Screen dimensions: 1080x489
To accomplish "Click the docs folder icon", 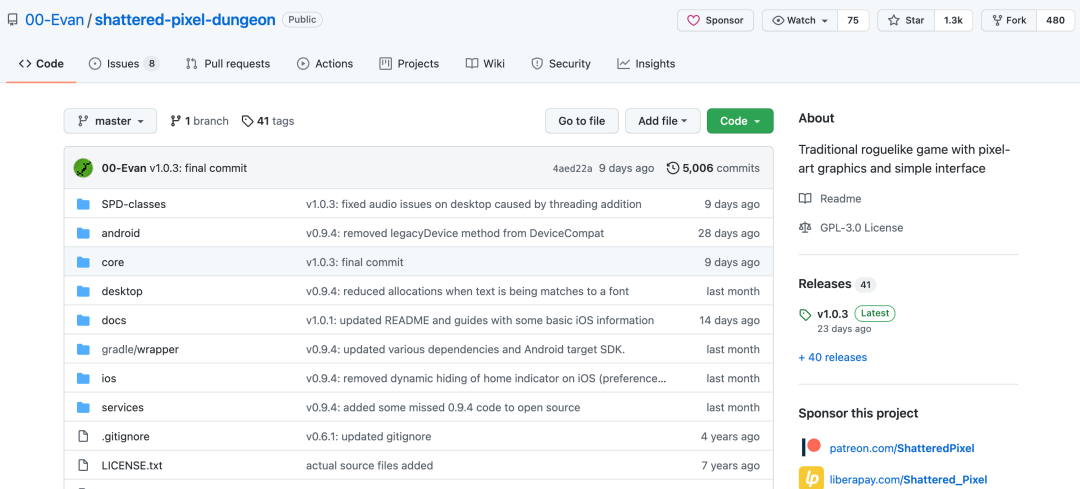I will (83, 320).
